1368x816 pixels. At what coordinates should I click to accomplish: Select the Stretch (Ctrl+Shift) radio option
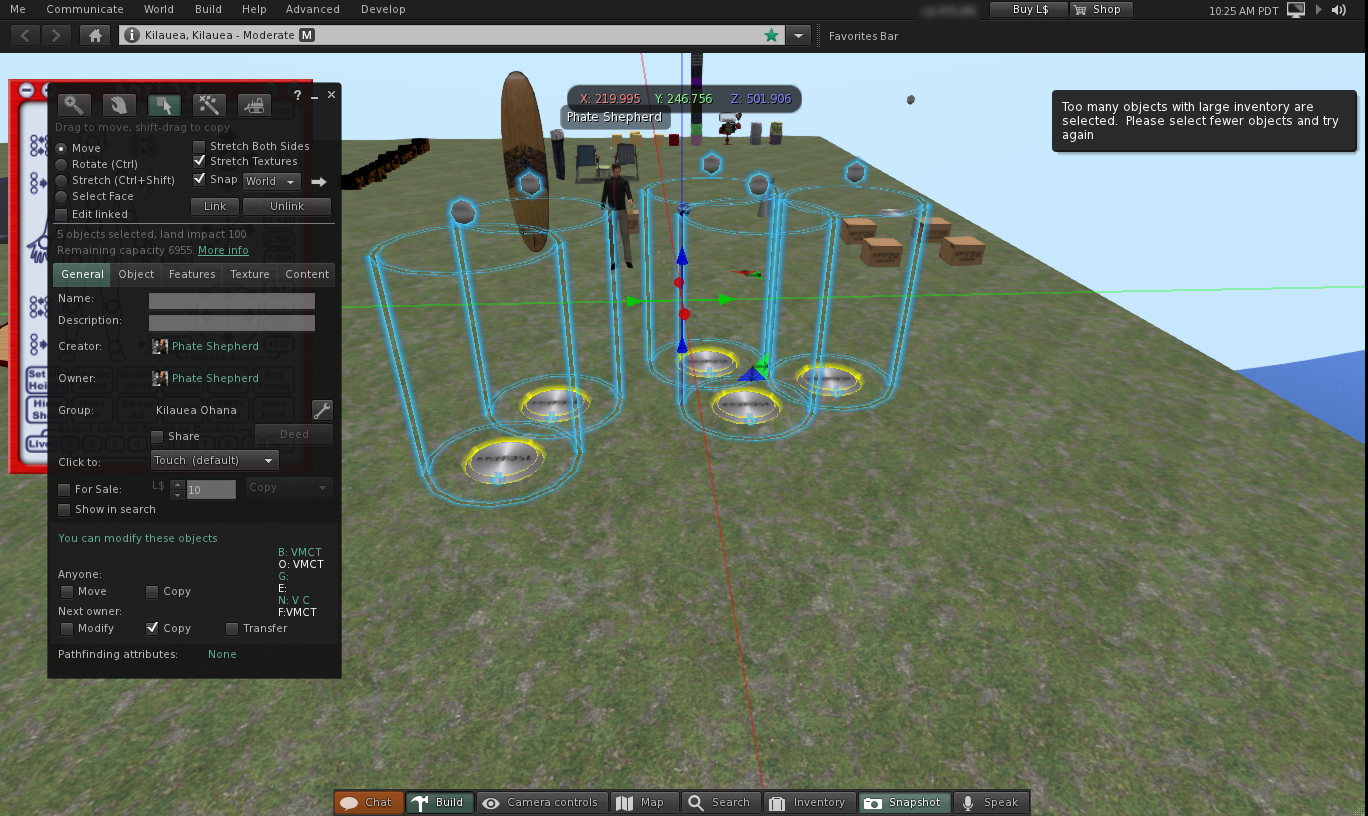[62, 180]
